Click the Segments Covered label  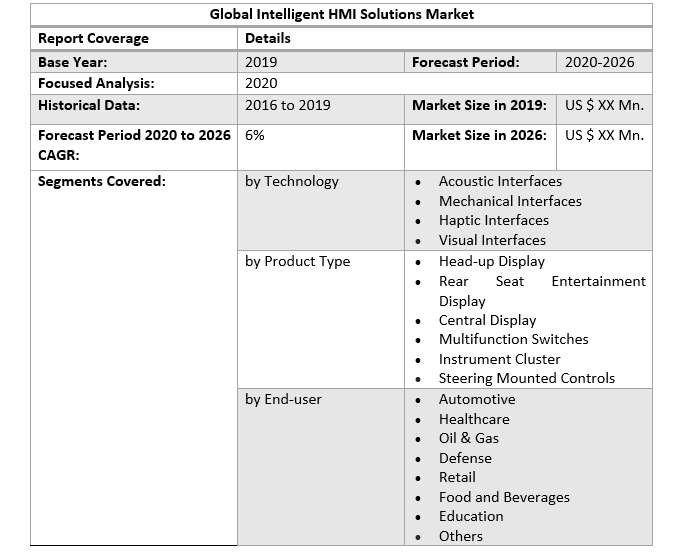point(101,181)
